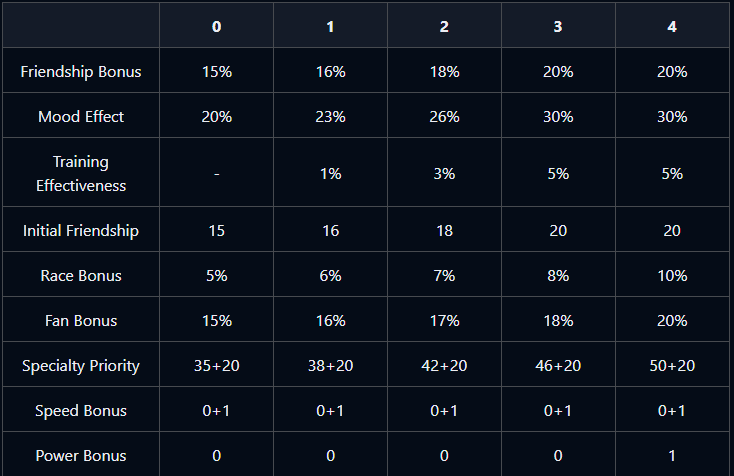Click the dash cell in Training Effectiveness

tap(216, 174)
